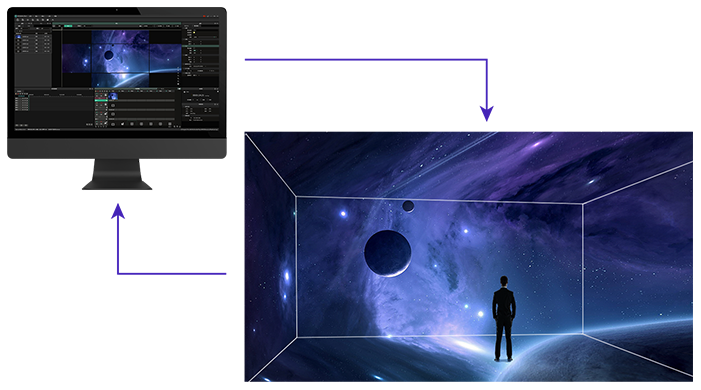
Task: Click the green highlighted button above the preview
Action: point(68,26)
